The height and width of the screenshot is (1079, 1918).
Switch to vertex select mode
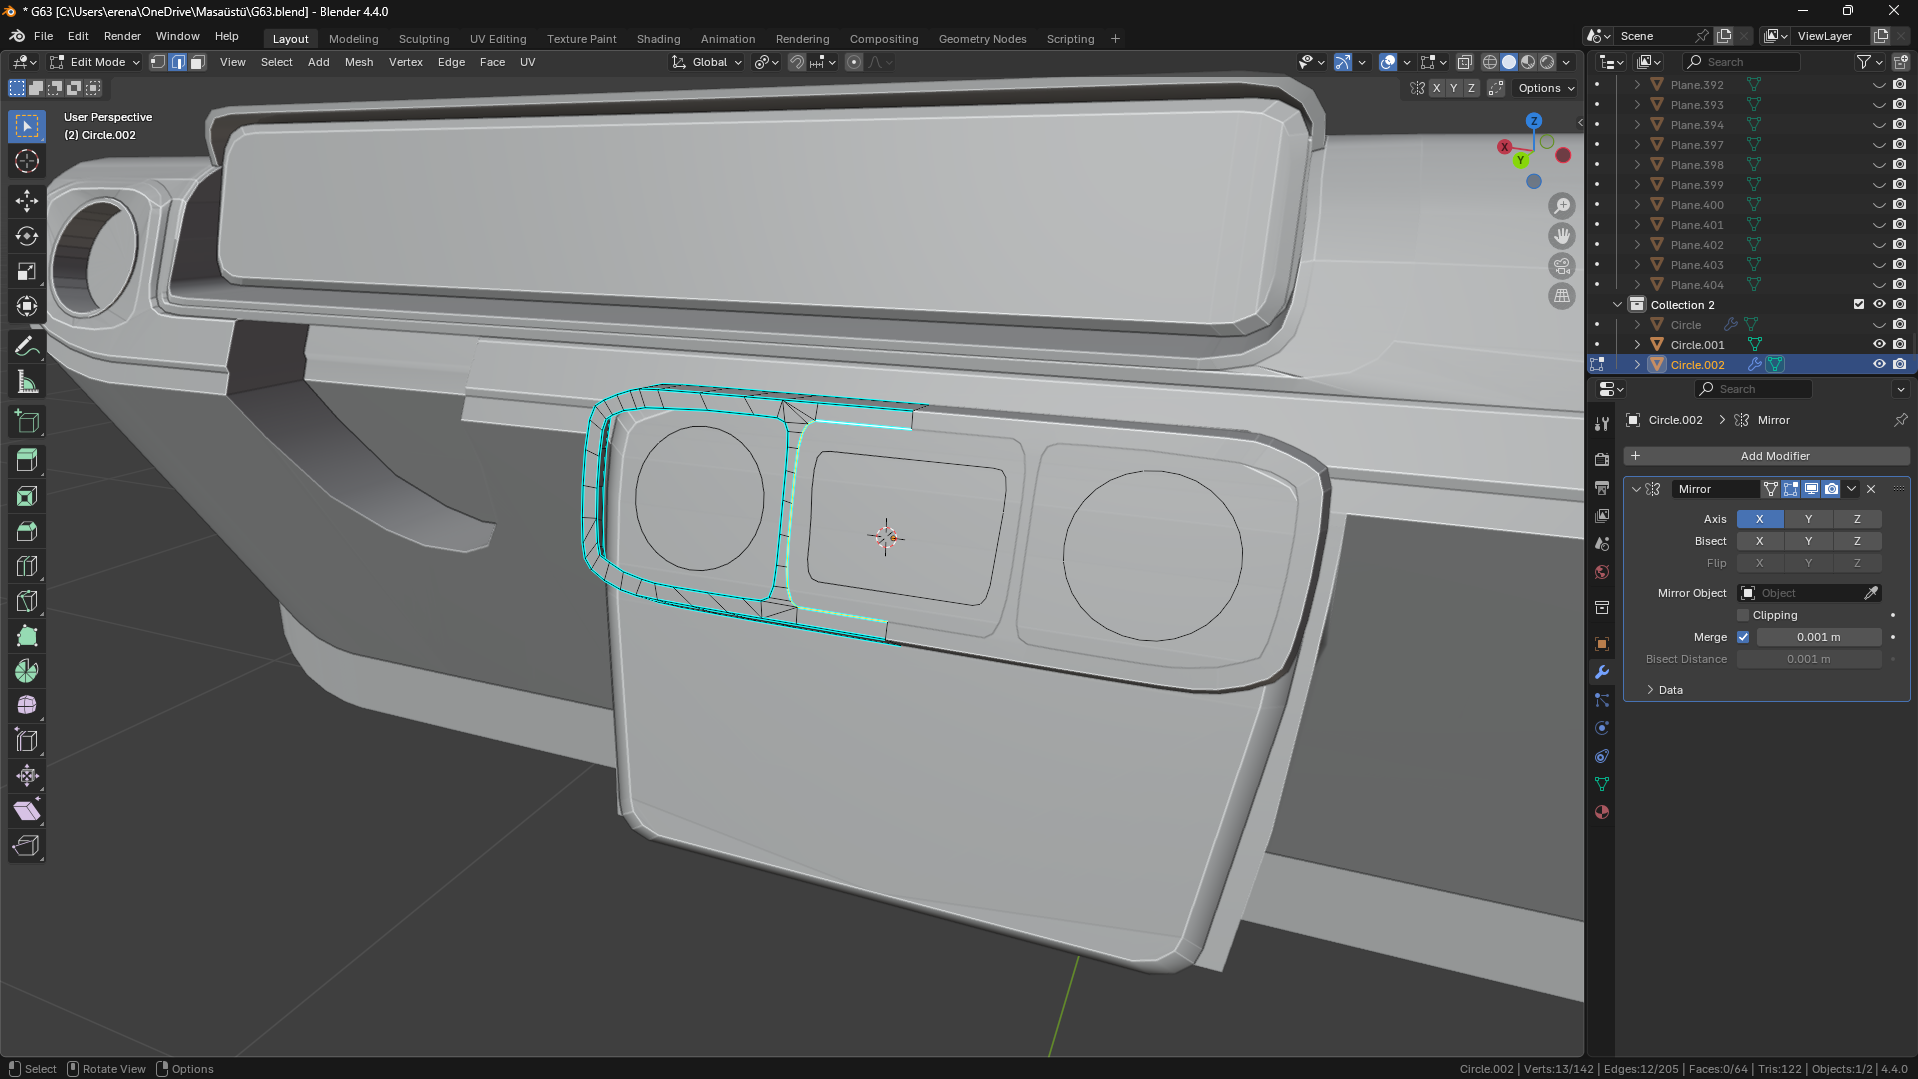[x=158, y=62]
